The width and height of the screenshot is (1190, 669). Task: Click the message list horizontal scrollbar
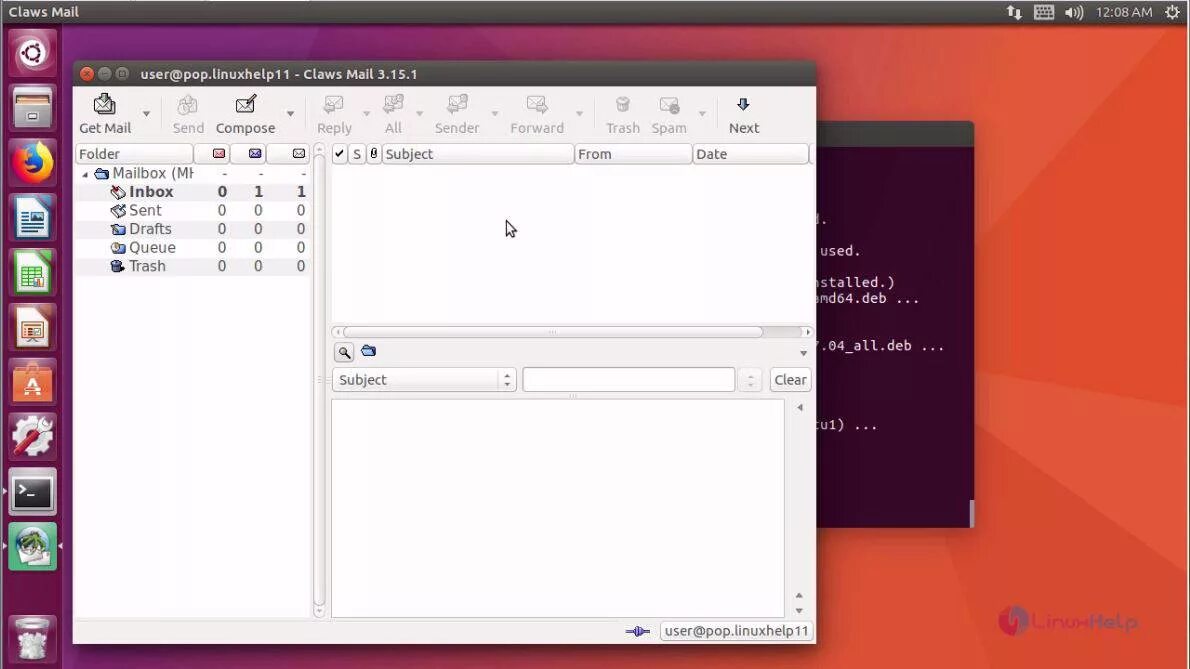coord(553,332)
